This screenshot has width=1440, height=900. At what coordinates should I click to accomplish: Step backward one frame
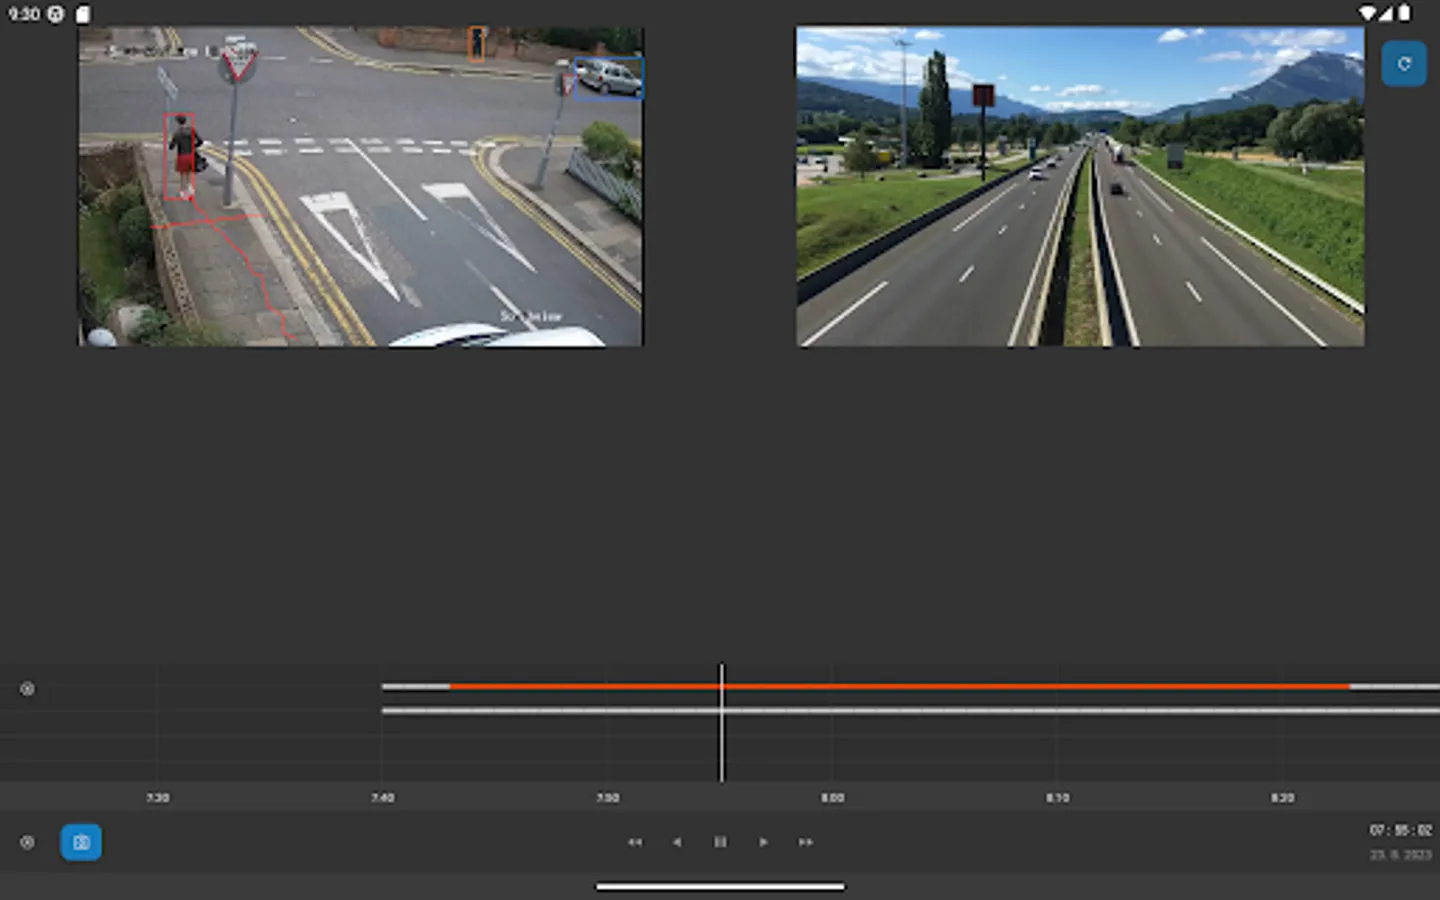click(678, 842)
